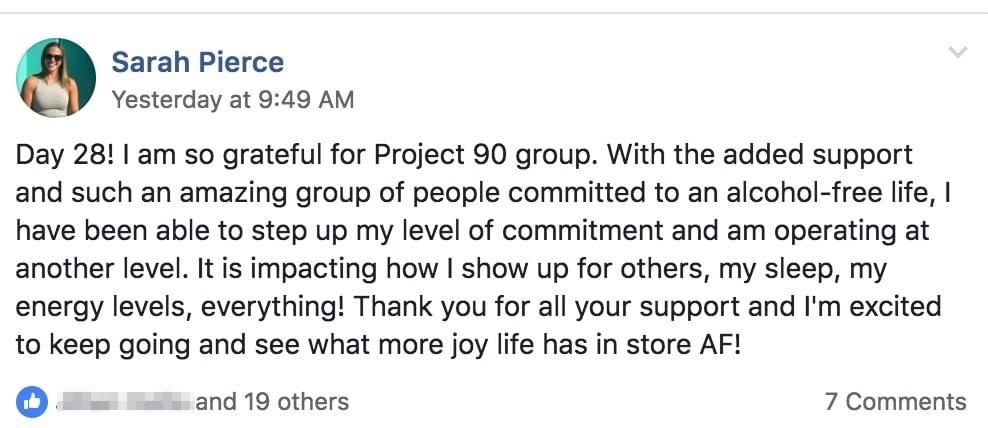988x428 pixels.
Task: Click the blue thumbs-up Like reaction icon
Action: 32,402
